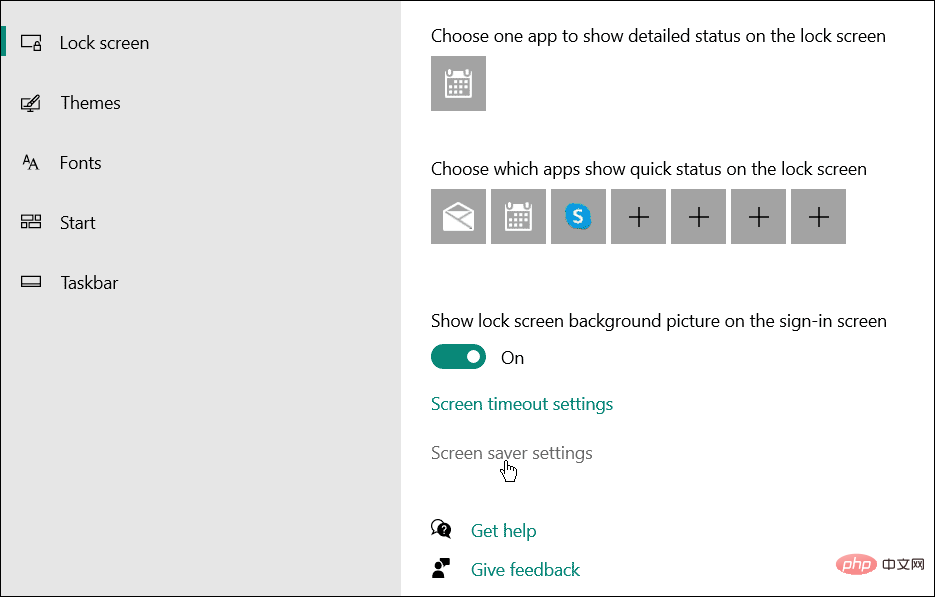Click the Calendar quick status tile

[x=518, y=216]
